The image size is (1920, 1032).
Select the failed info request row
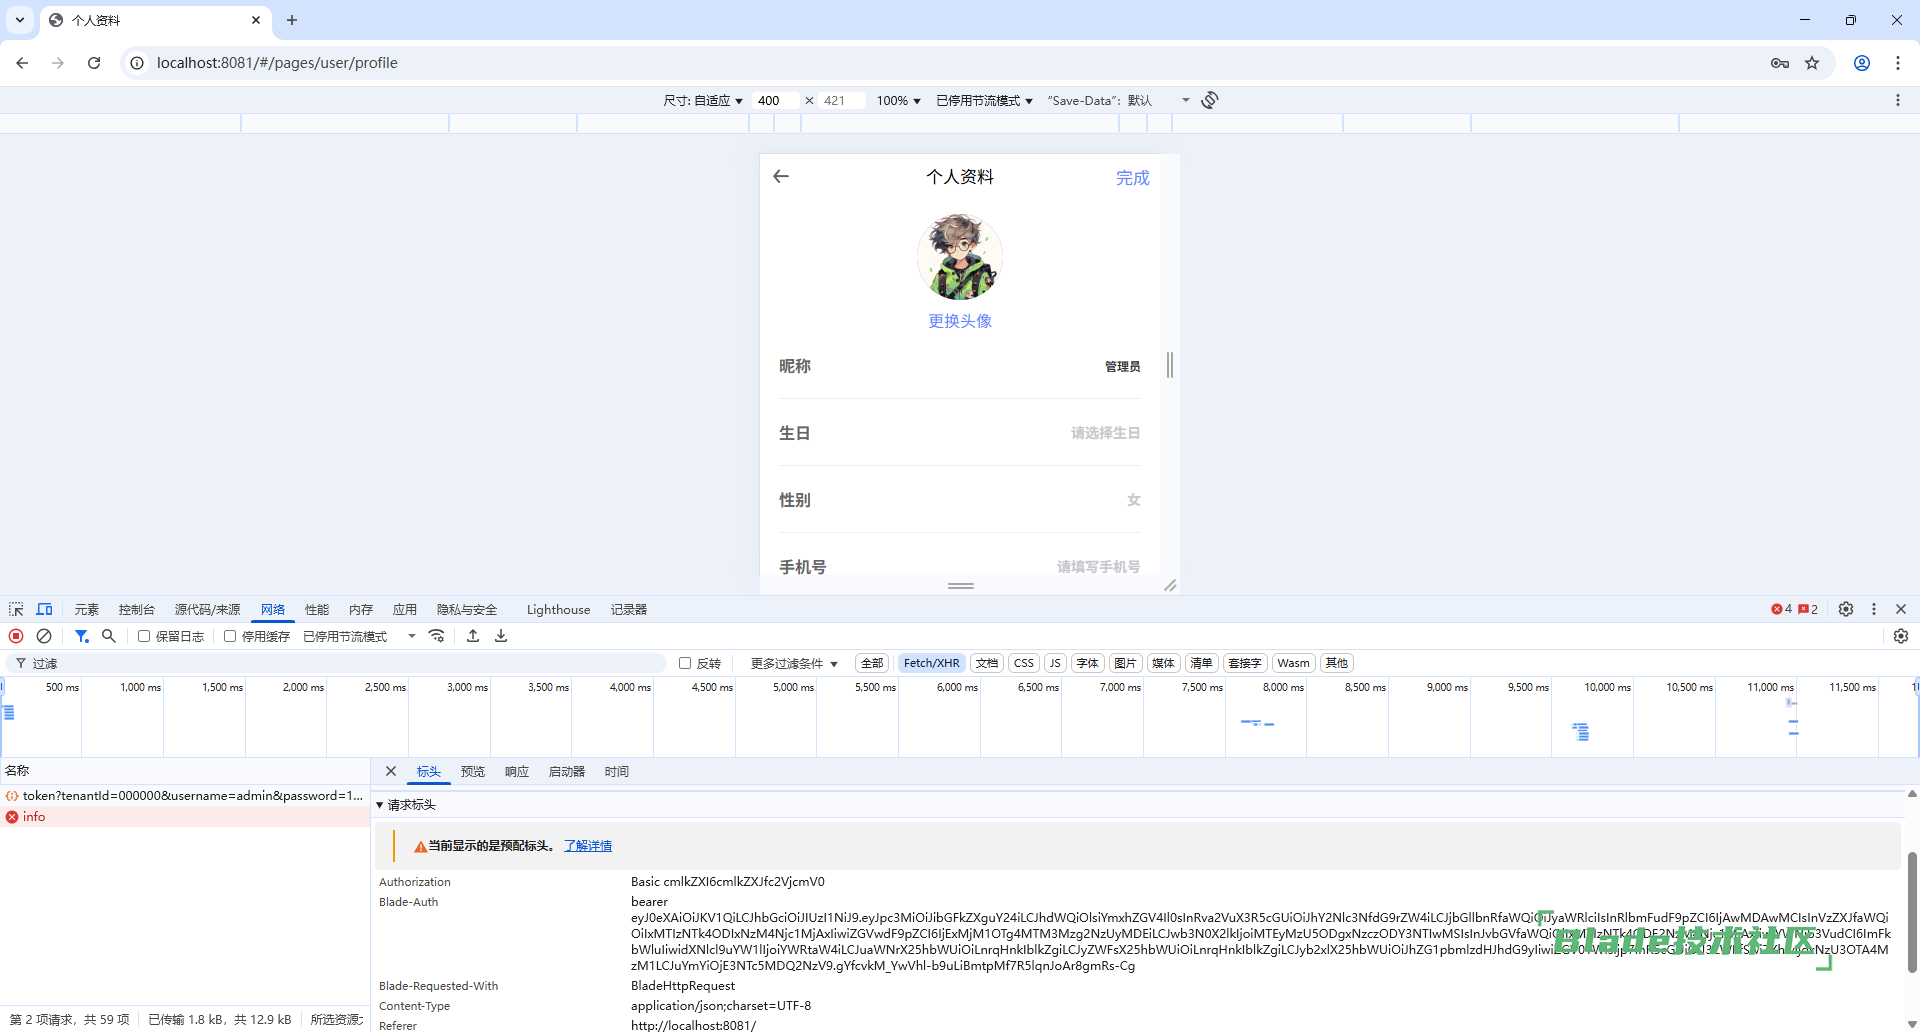click(185, 817)
